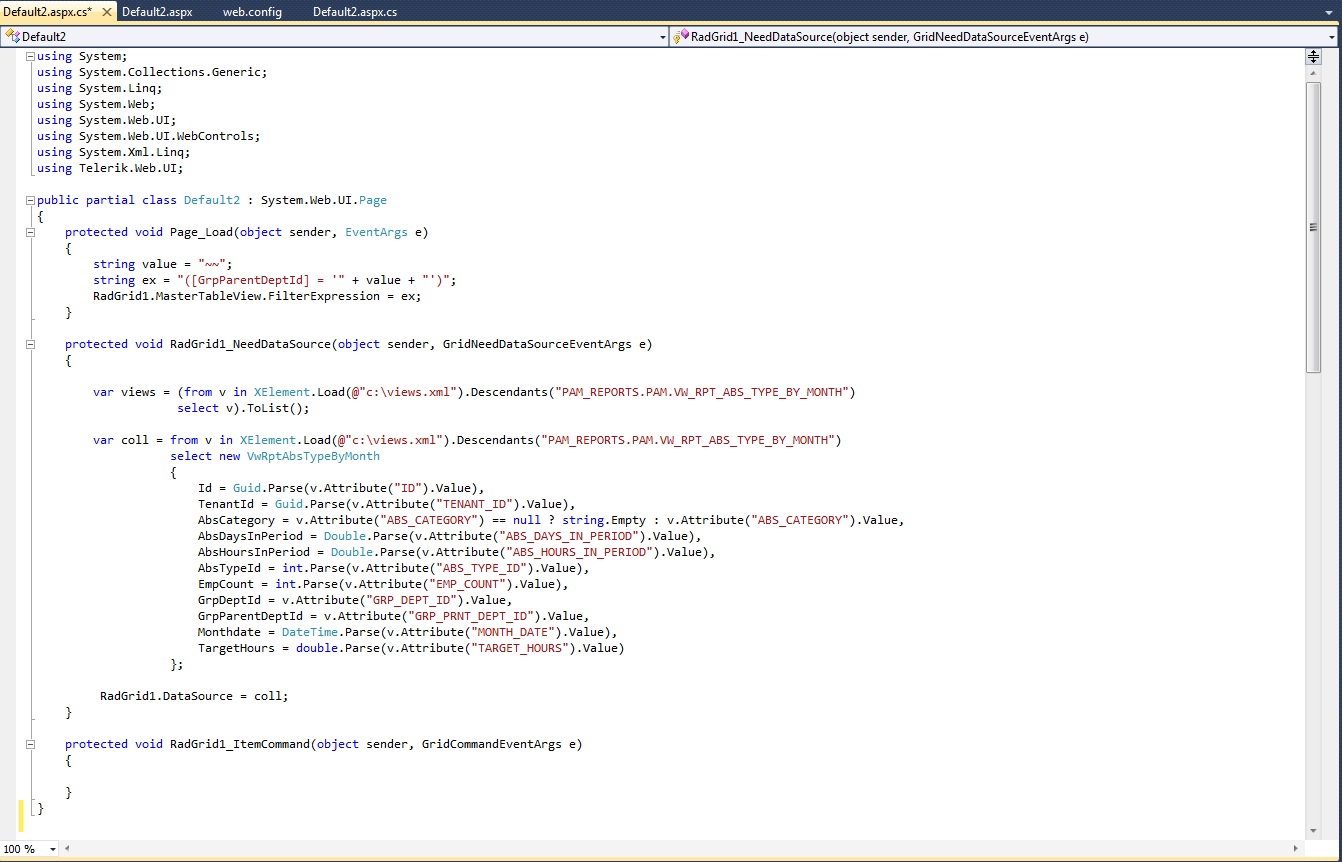1342x862 pixels.
Task: Click 'using System.Collections.Generic;' line
Action: point(152,72)
